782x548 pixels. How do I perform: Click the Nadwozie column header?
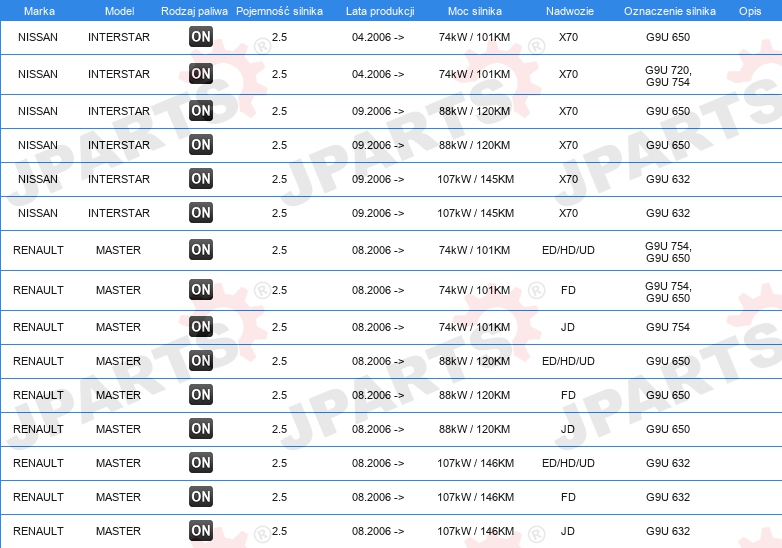[x=570, y=11]
